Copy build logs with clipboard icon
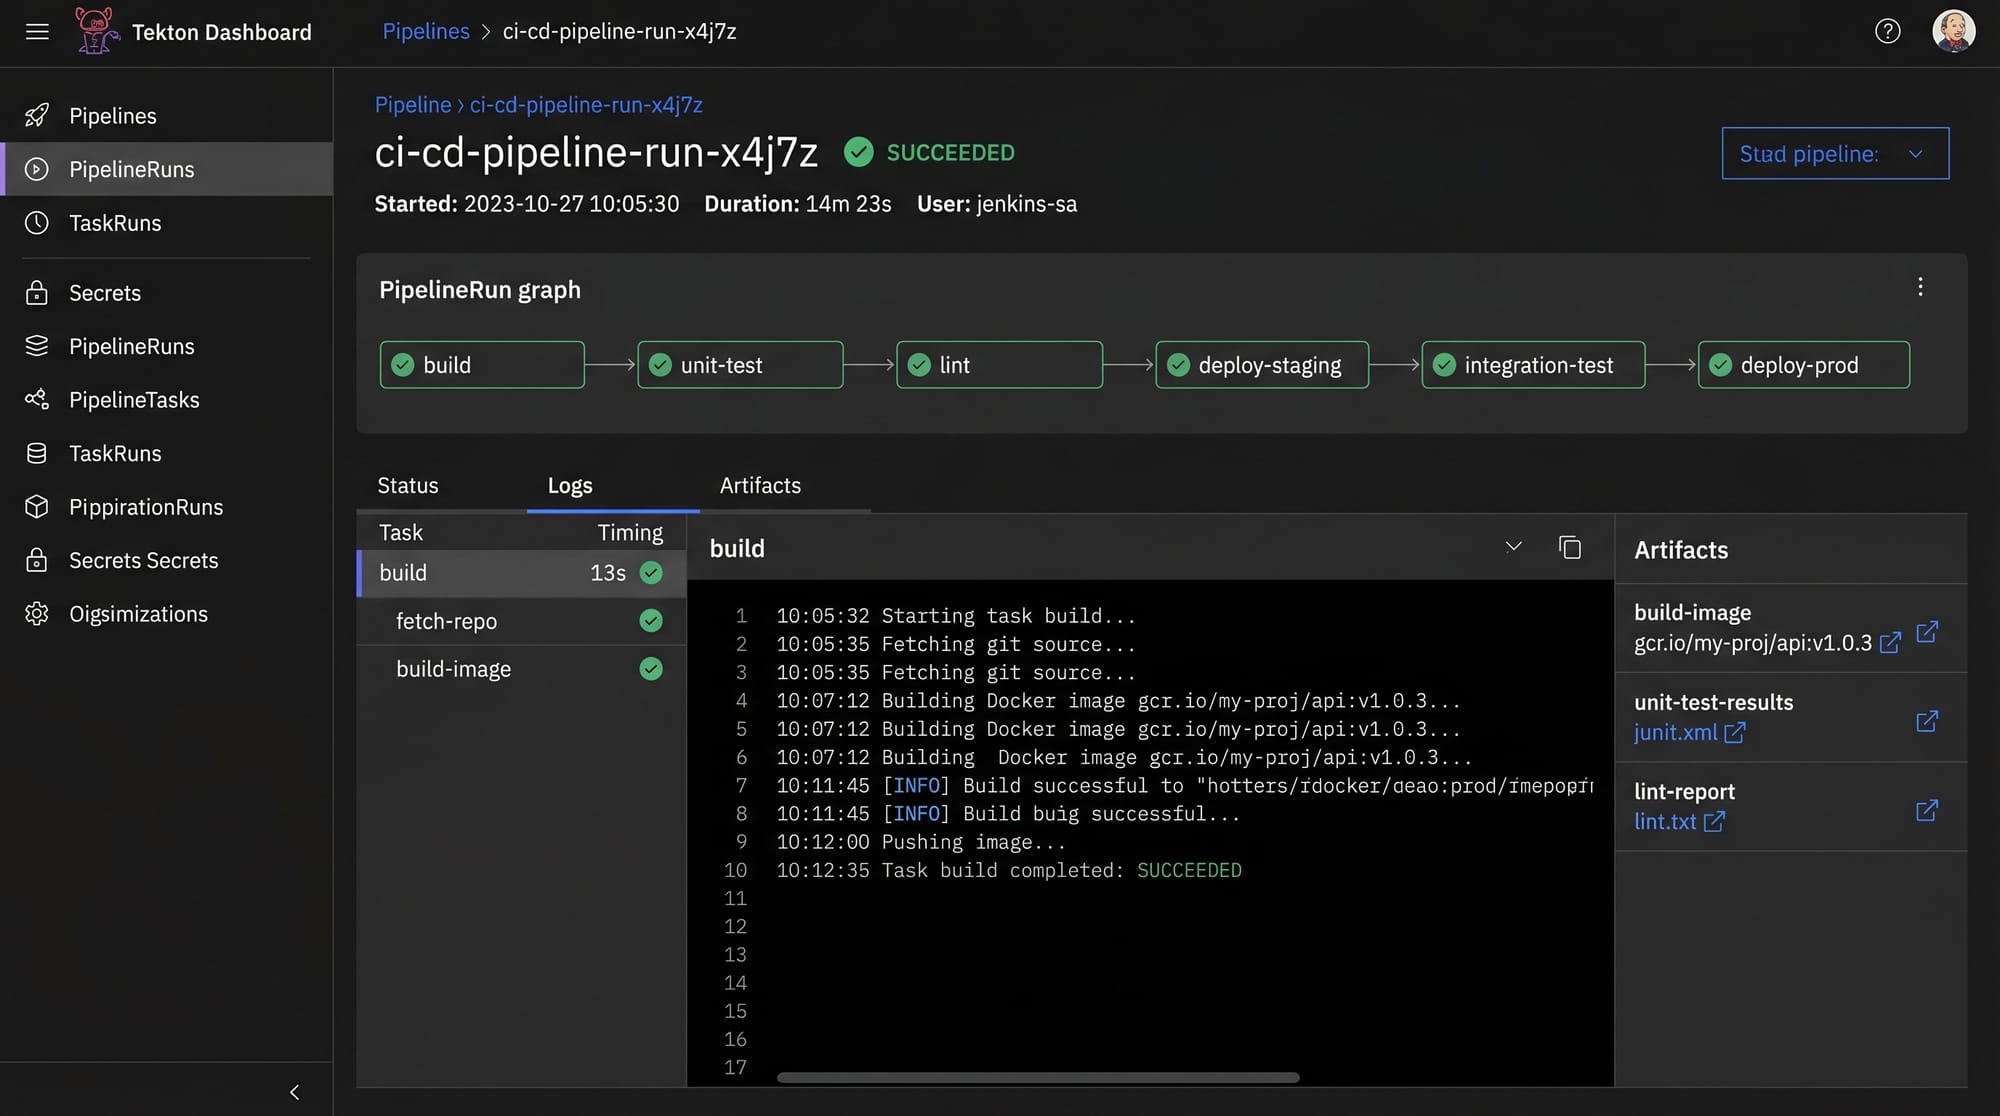The height and width of the screenshot is (1116, 2000). [x=1570, y=547]
